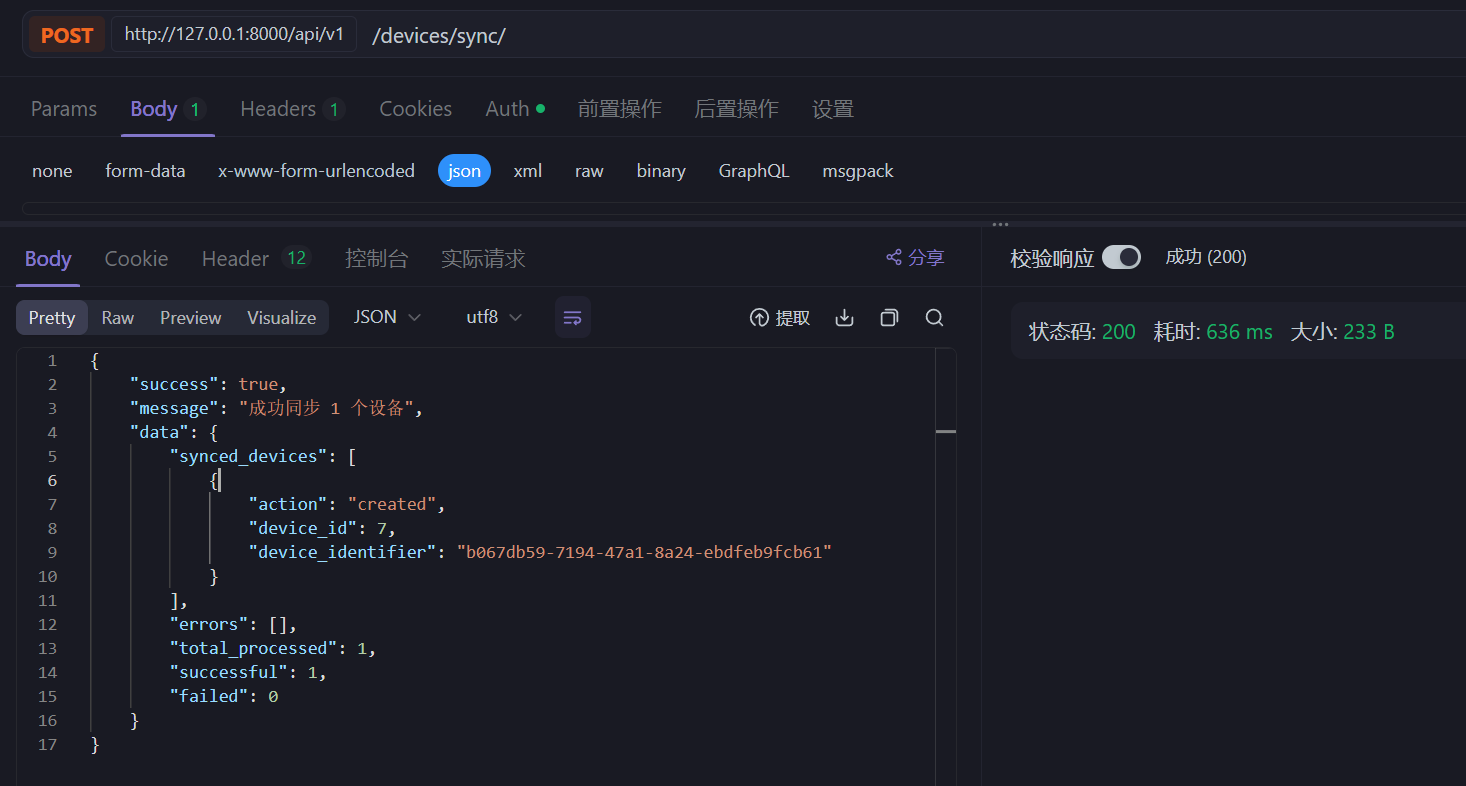Open the 实际请求 actual request tab
Image resolution: width=1466 pixels, height=786 pixels.
tap(483, 259)
